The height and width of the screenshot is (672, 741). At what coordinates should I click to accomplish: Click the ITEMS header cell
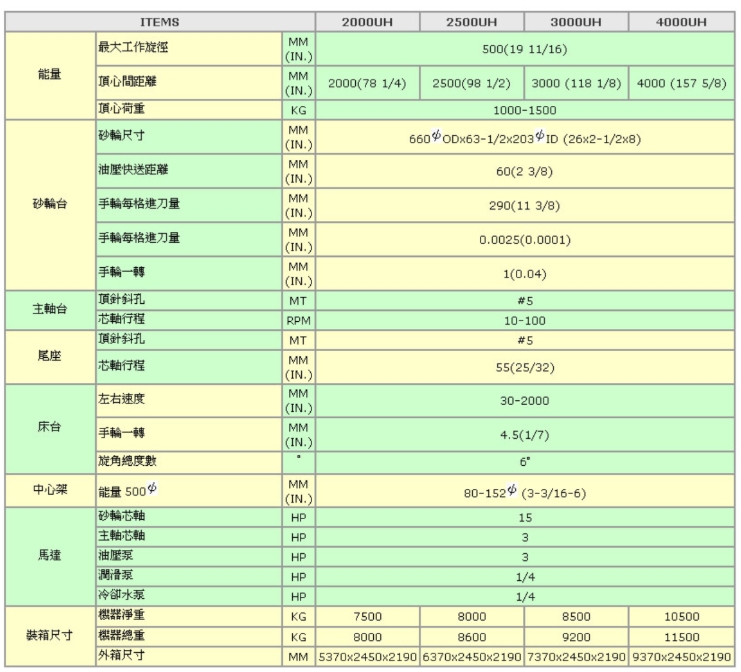[160, 22]
